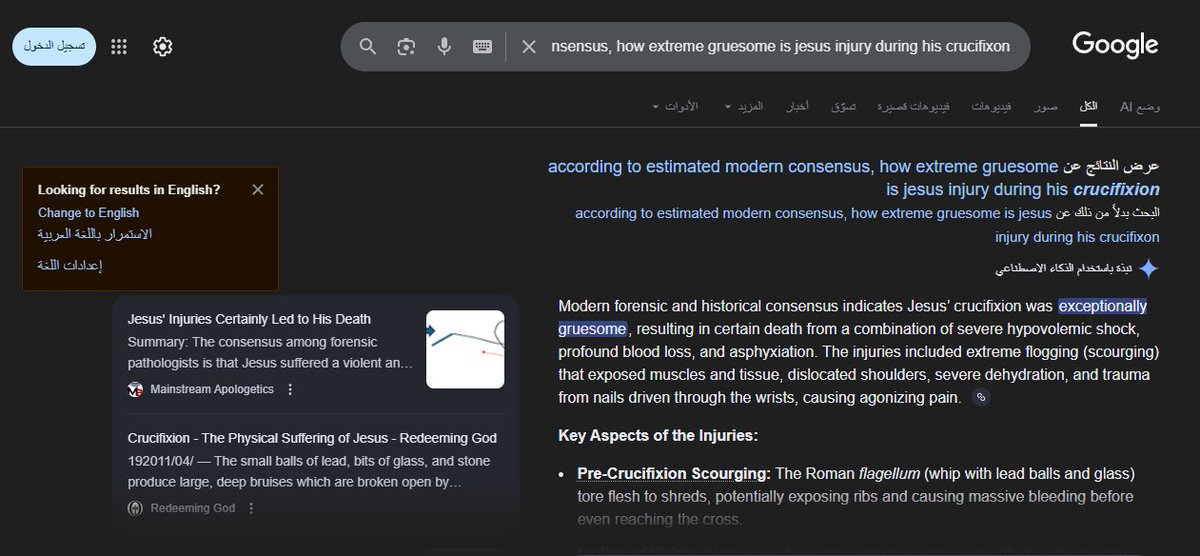Screen dimensions: 1200x556
Task: Start voice search with microphone
Action: pyautogui.click(x=444, y=47)
